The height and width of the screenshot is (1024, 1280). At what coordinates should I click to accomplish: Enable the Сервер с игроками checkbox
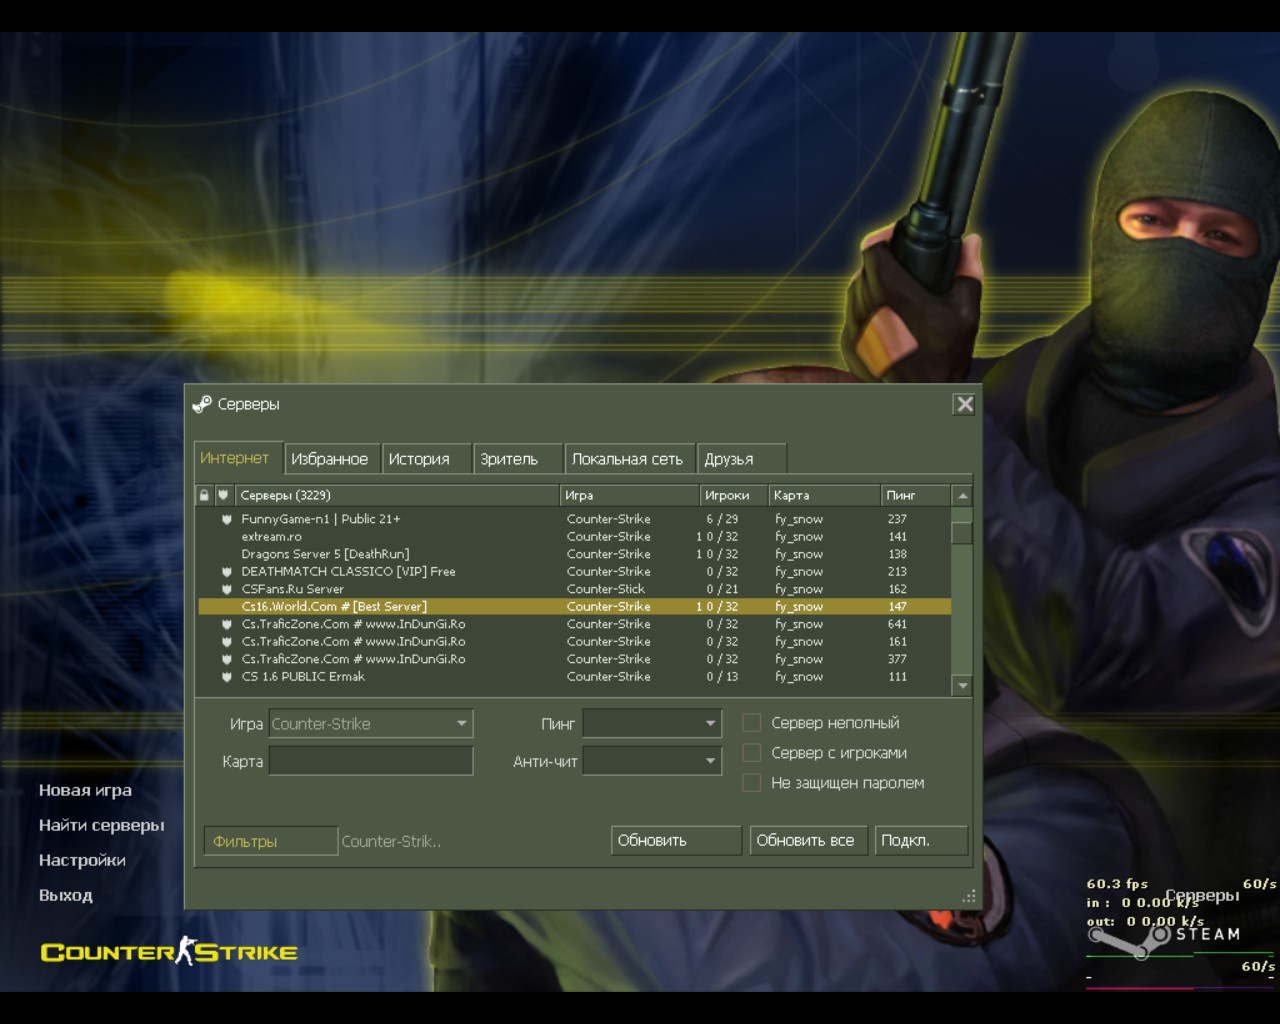point(752,753)
